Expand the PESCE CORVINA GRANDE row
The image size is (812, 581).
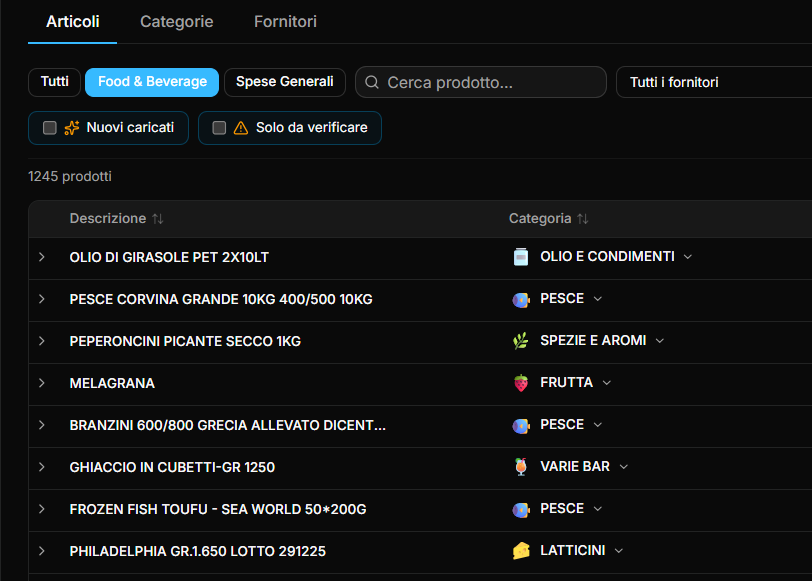42,299
